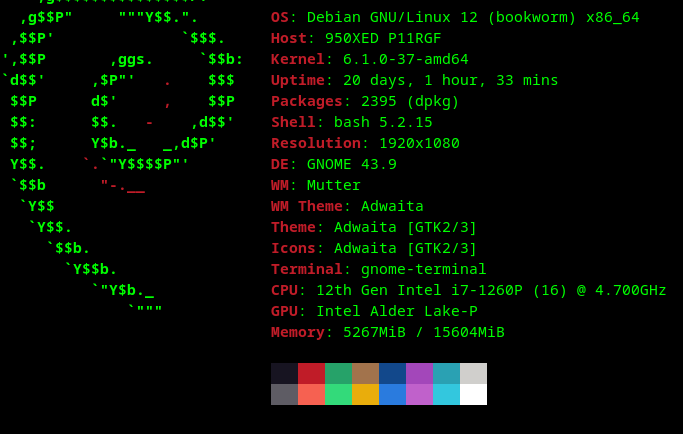The image size is (683, 434).
Task: Click the dark navy blue swatch
Action: click(392, 373)
